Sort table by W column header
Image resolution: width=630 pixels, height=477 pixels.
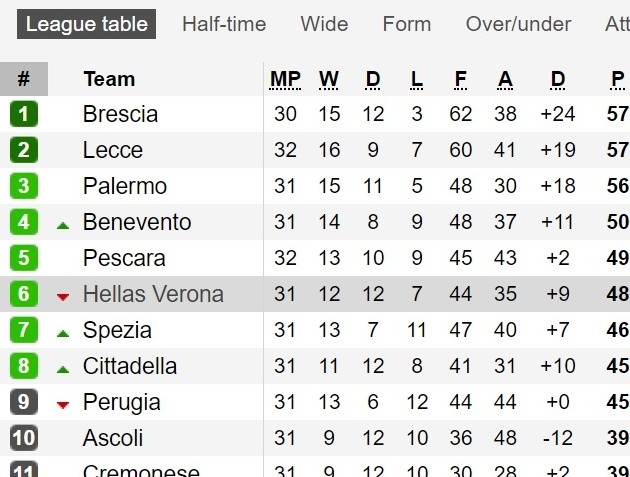coord(329,79)
